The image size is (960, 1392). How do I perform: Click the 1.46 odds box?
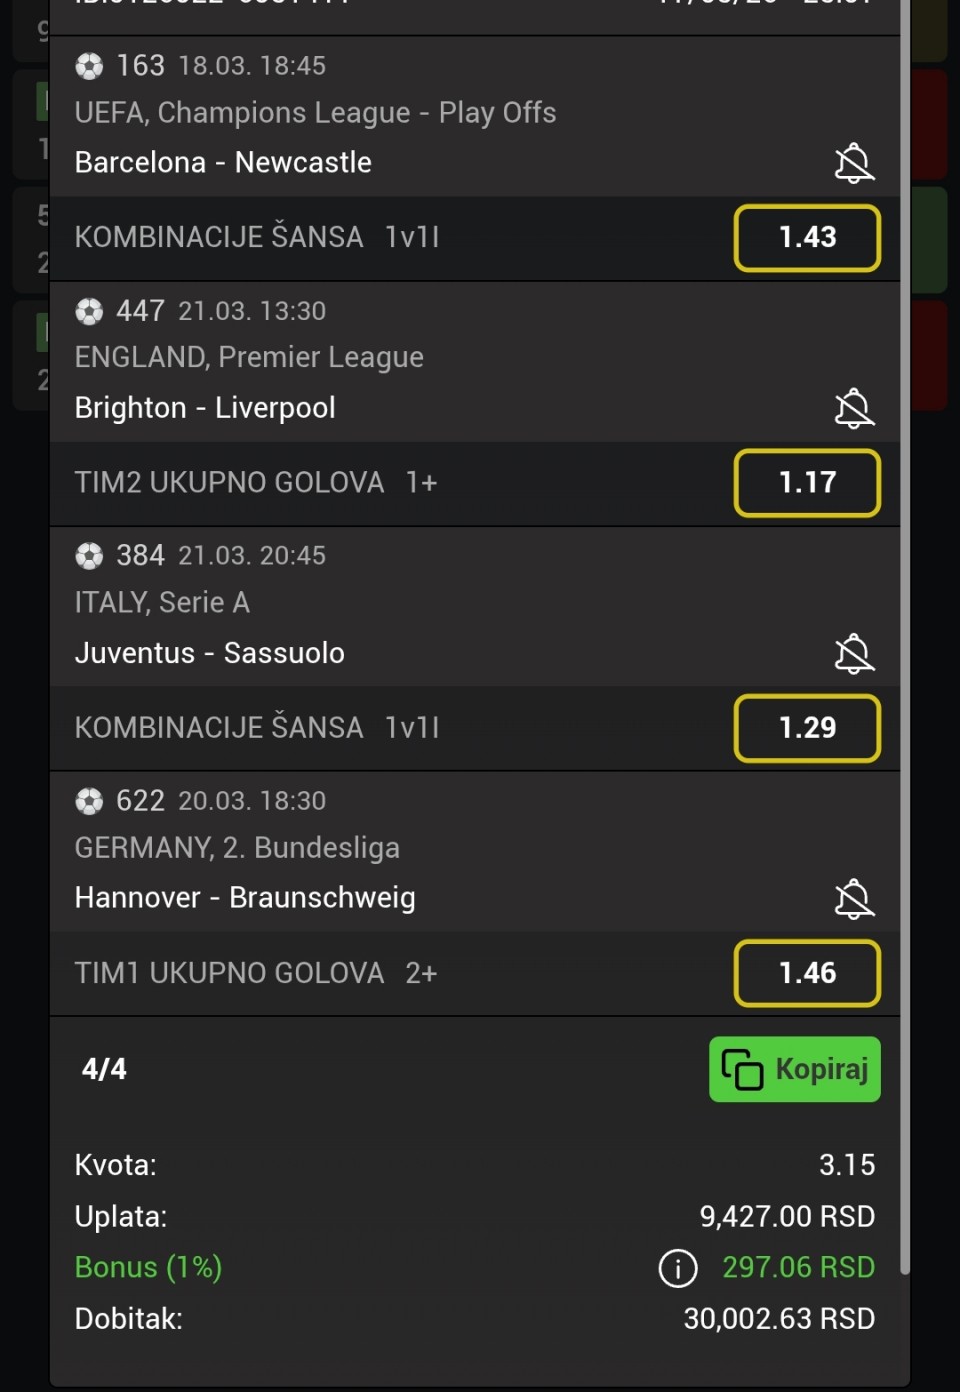(807, 973)
